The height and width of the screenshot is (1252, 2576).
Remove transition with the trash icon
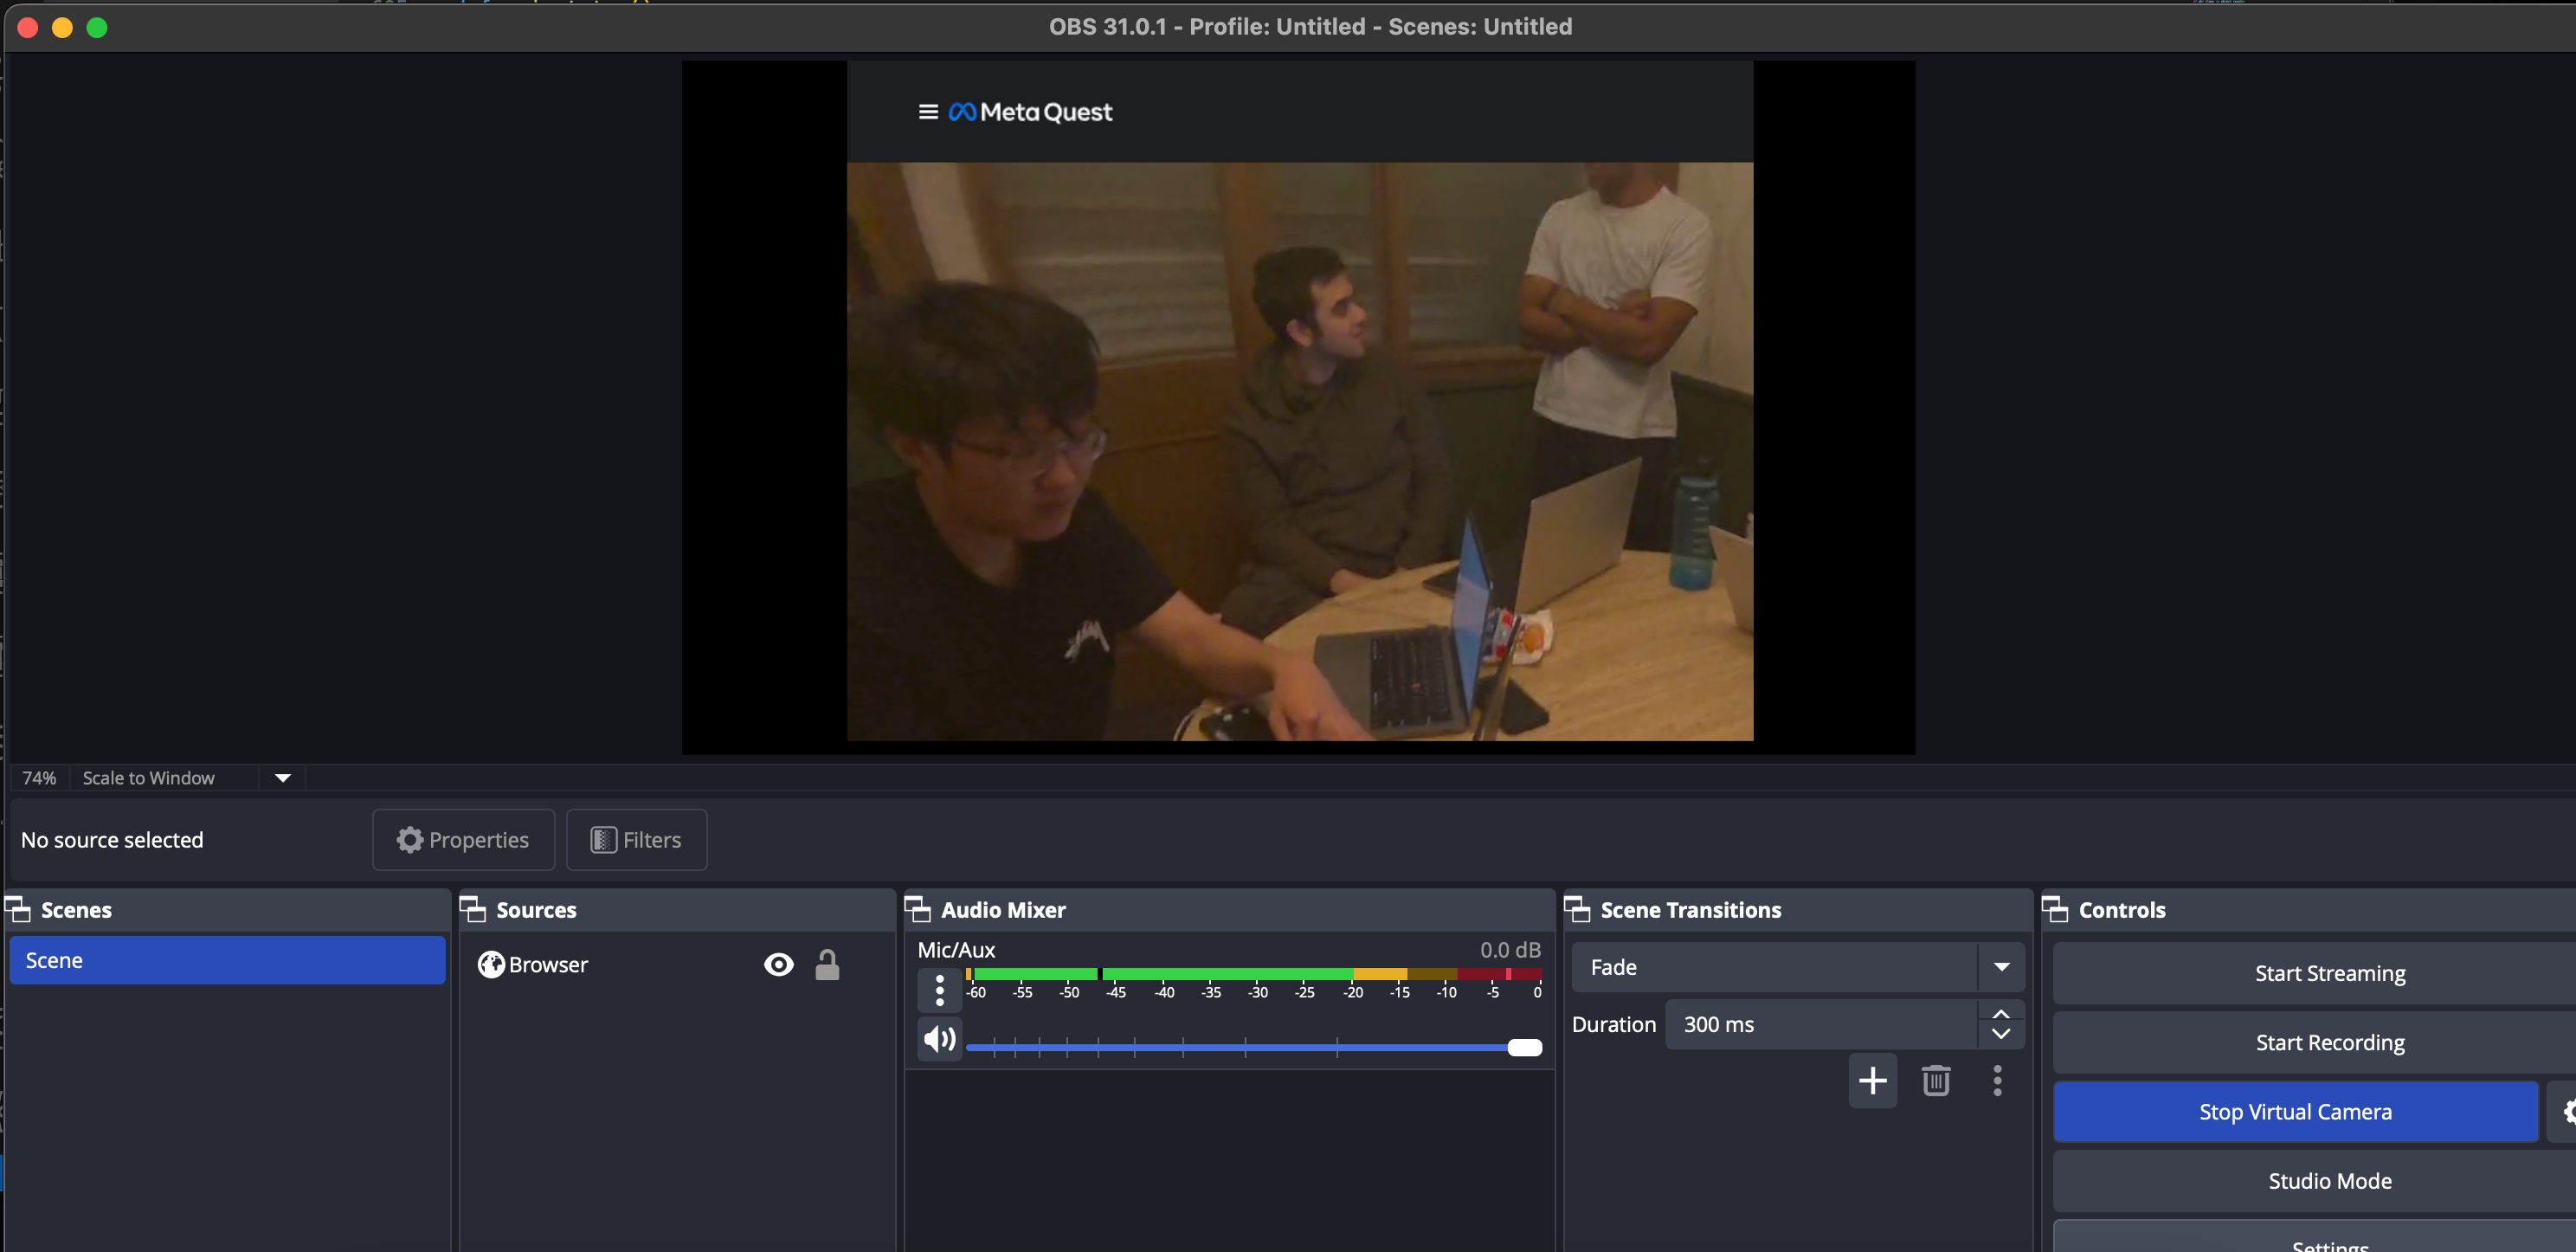tap(1935, 1081)
